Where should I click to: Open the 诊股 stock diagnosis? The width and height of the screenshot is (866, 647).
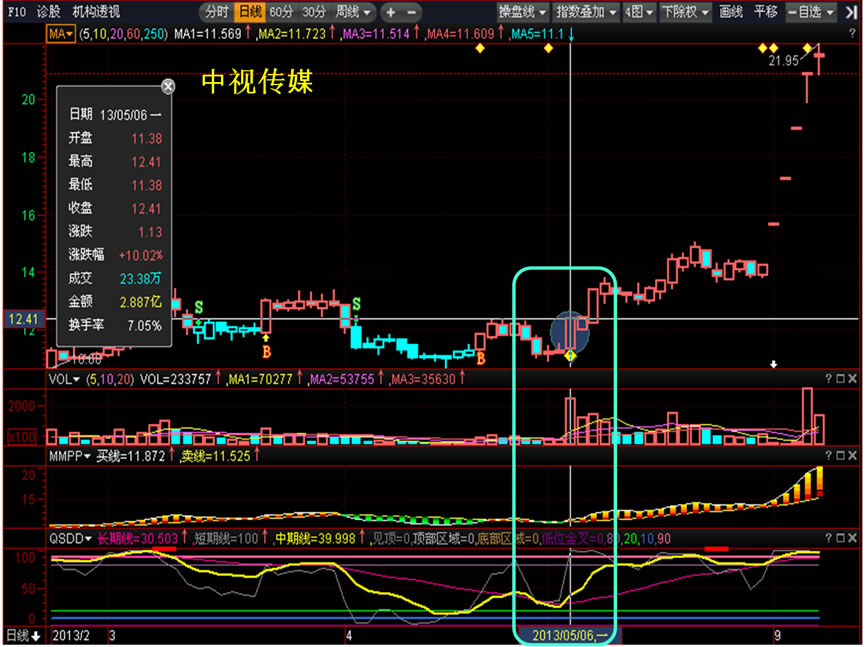click(49, 12)
